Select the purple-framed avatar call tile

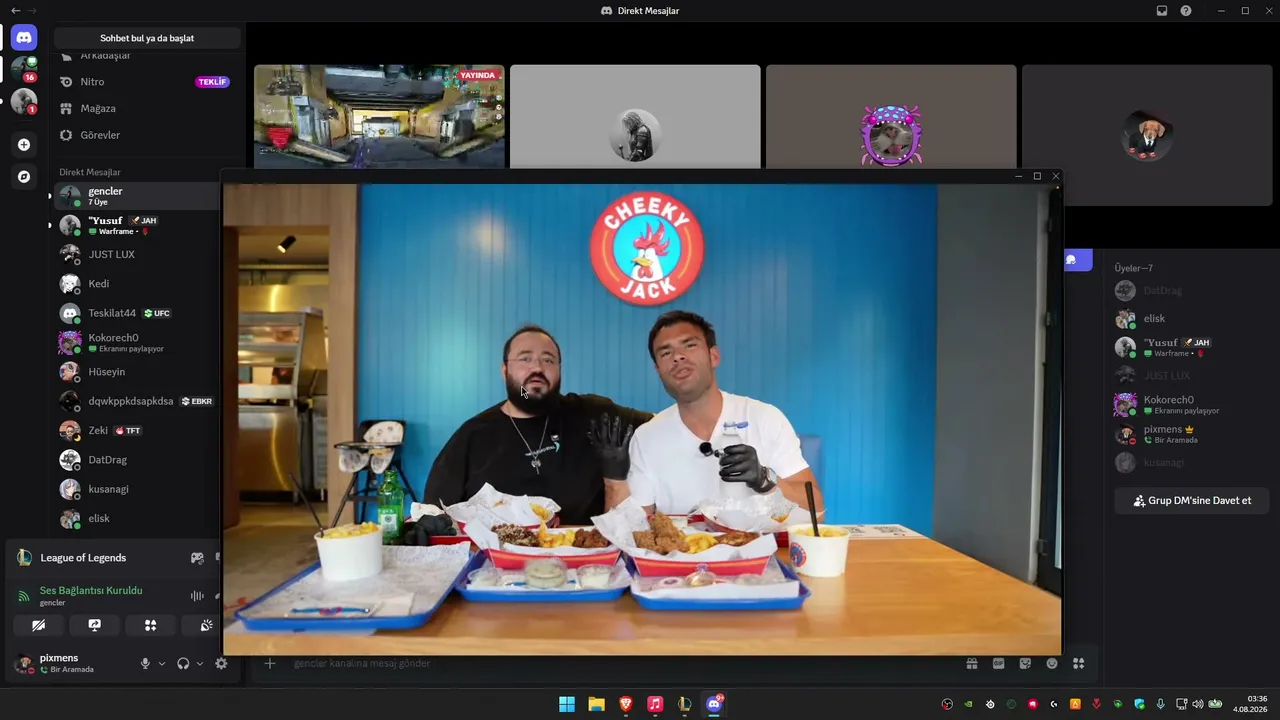[891, 116]
